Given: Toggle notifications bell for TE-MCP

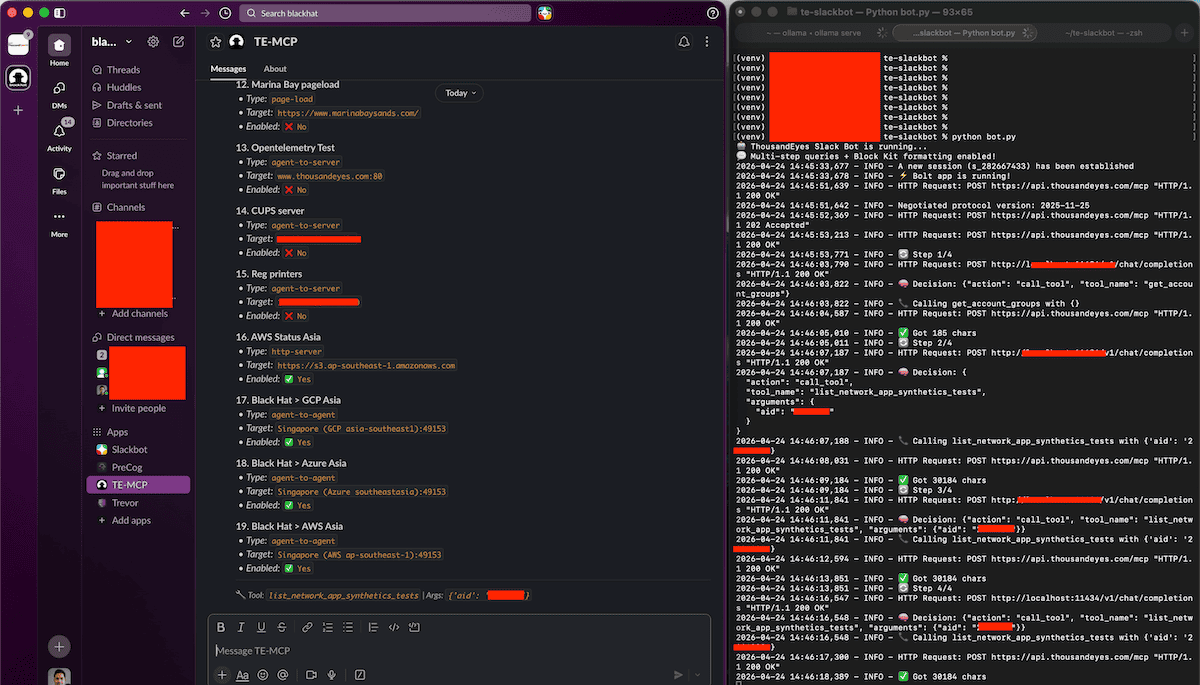Looking at the screenshot, I should 684,42.
